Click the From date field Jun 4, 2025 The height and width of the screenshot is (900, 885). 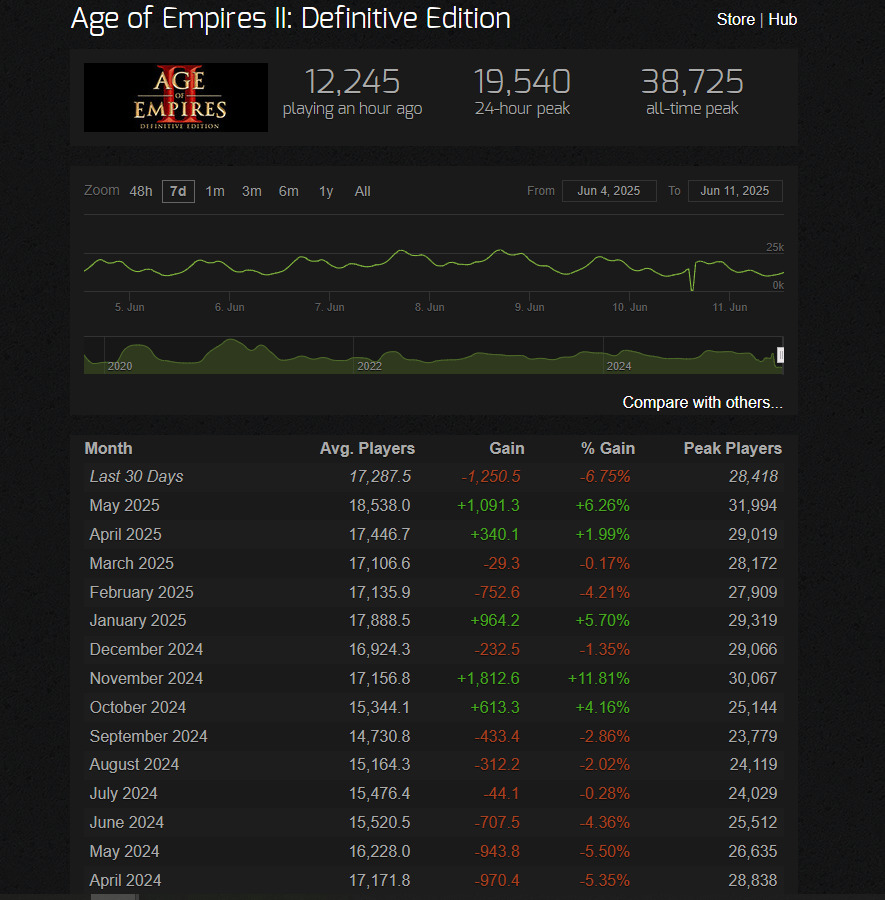(x=609, y=191)
